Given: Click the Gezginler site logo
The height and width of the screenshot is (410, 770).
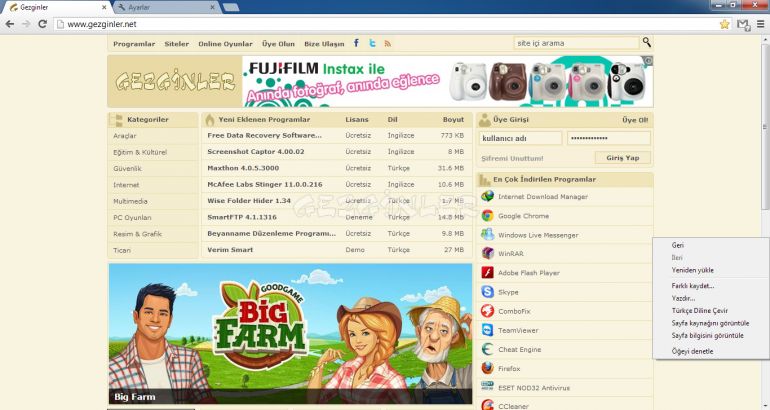Looking at the screenshot, I should tap(175, 81).
